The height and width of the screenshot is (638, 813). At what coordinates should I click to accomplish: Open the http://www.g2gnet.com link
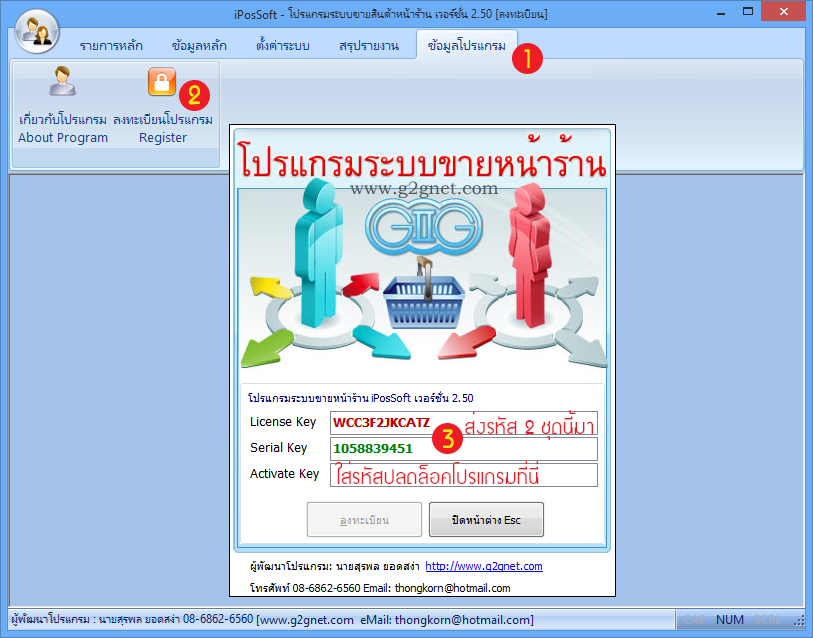484,566
